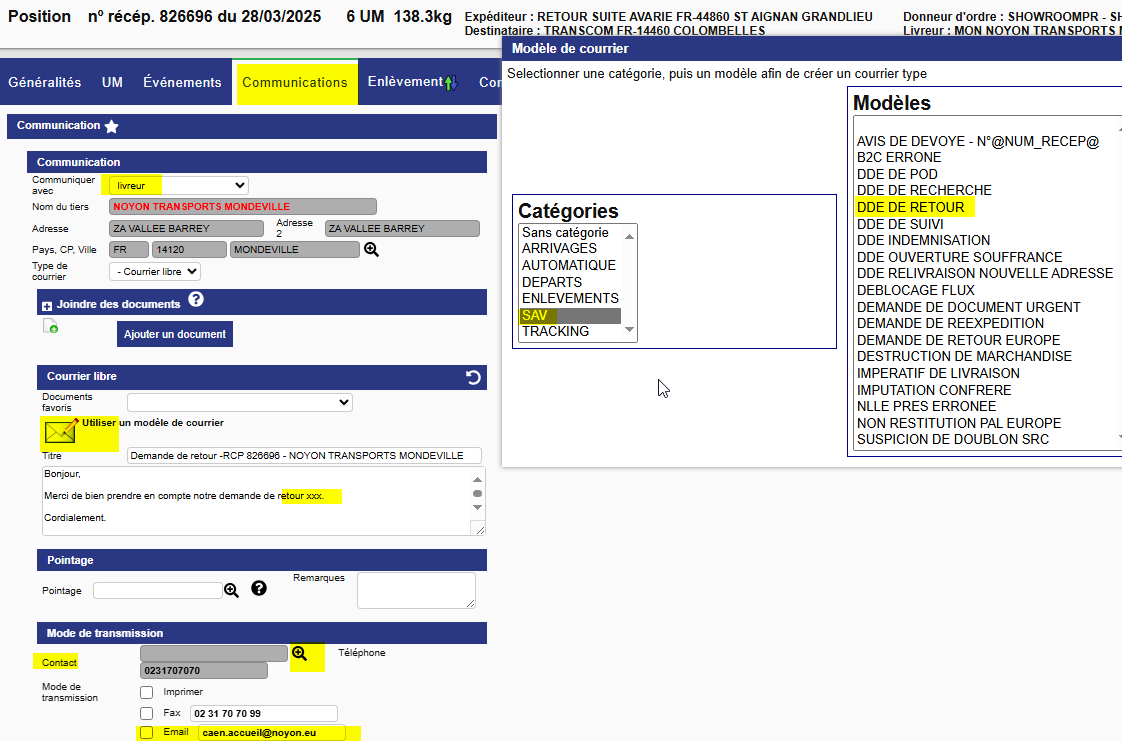1122x741 pixels.
Task: Choose AVIS DE DEVOYE model
Action: click(977, 142)
